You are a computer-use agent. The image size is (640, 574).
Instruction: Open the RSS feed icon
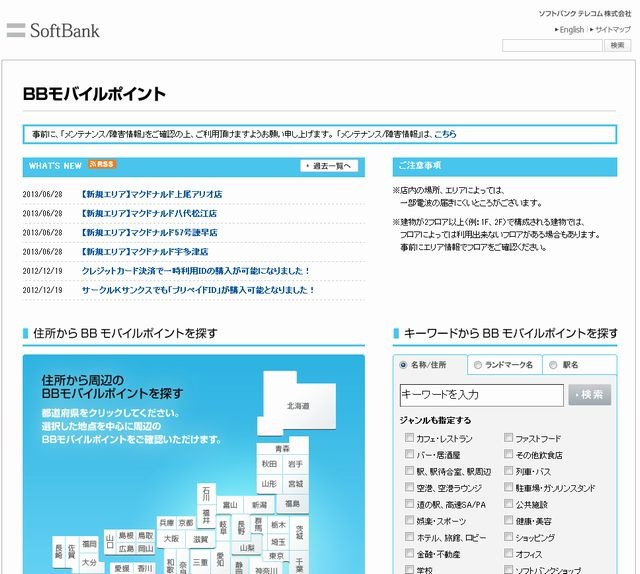[x=102, y=164]
